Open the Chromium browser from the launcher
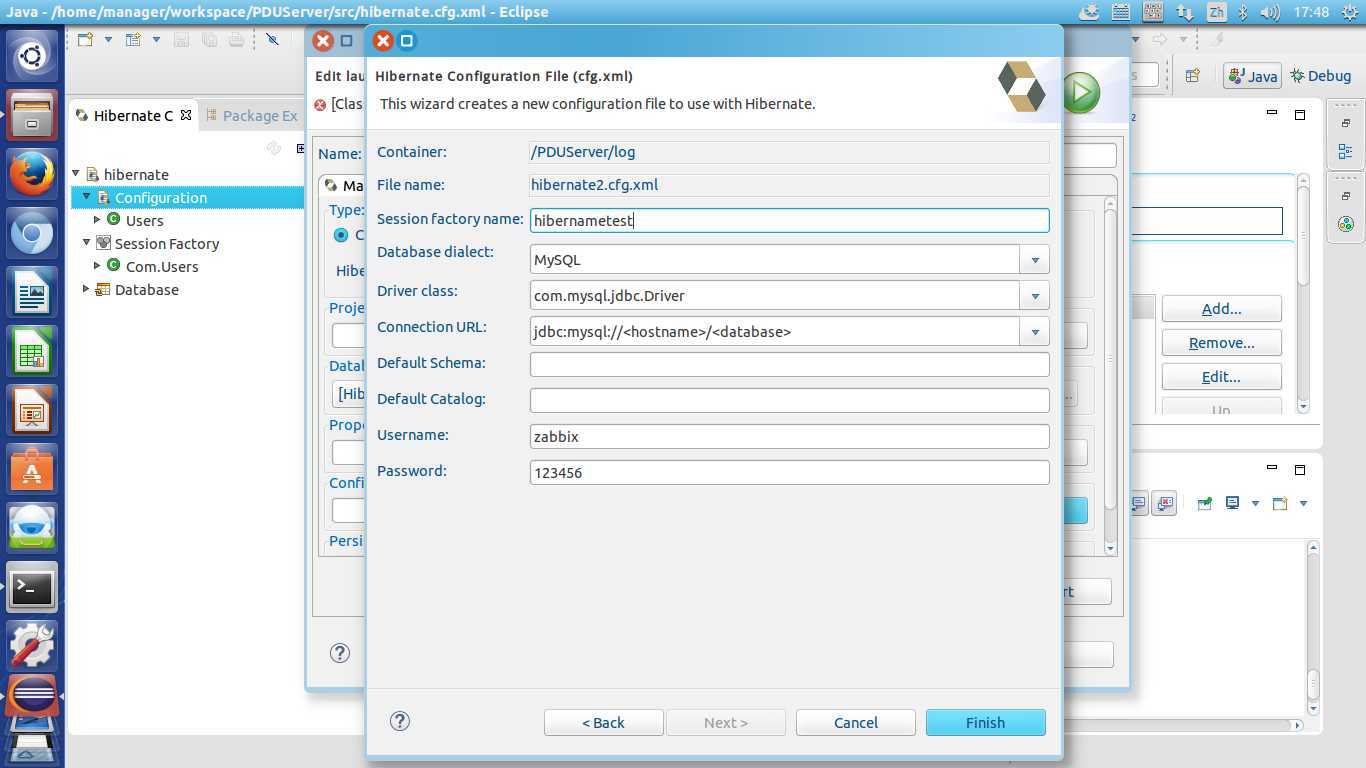Viewport: 1366px width, 768px height. (32, 235)
